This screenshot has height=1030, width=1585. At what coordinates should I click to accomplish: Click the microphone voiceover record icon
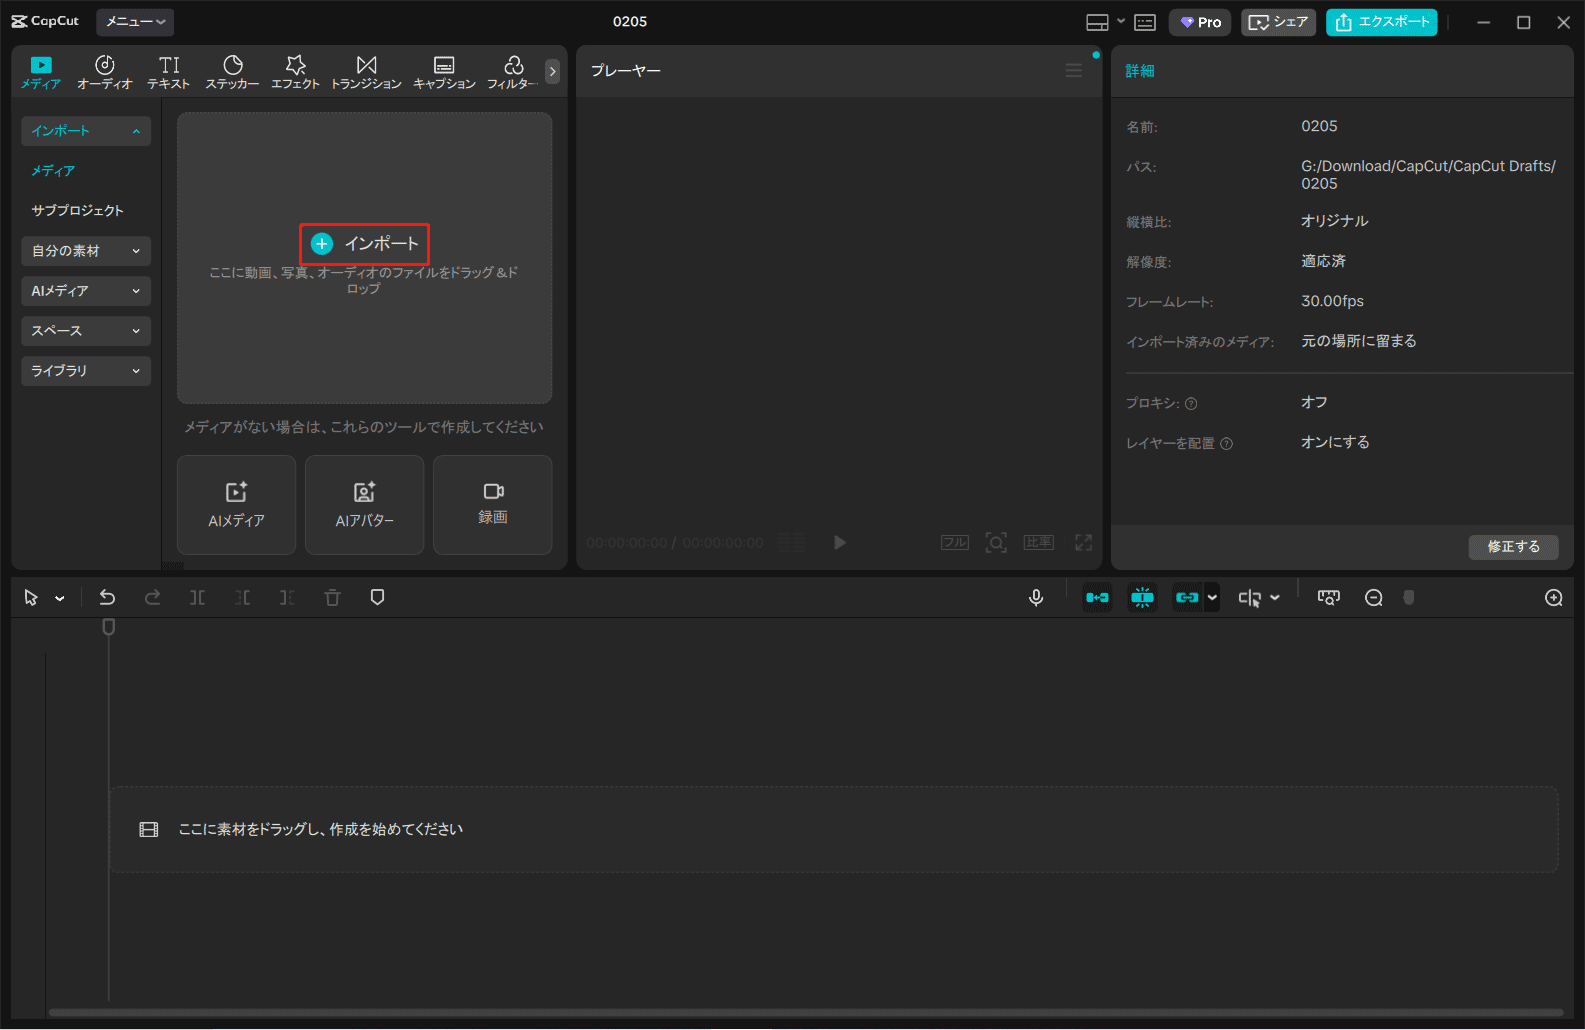point(1036,598)
